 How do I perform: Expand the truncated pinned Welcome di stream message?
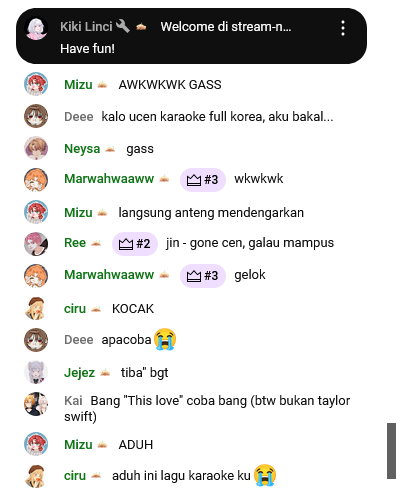(x=226, y=27)
